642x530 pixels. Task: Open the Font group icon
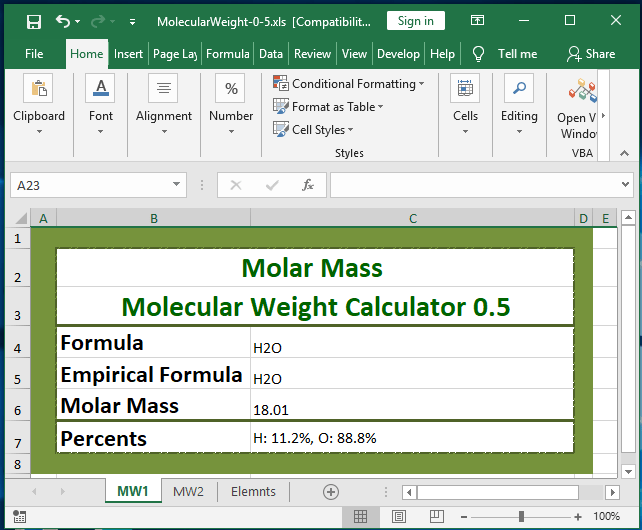[100, 88]
